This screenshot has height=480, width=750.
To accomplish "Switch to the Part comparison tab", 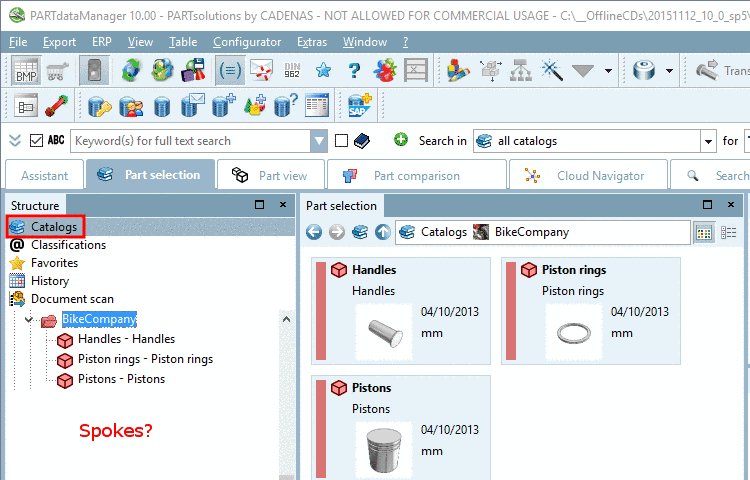I will click(x=415, y=175).
